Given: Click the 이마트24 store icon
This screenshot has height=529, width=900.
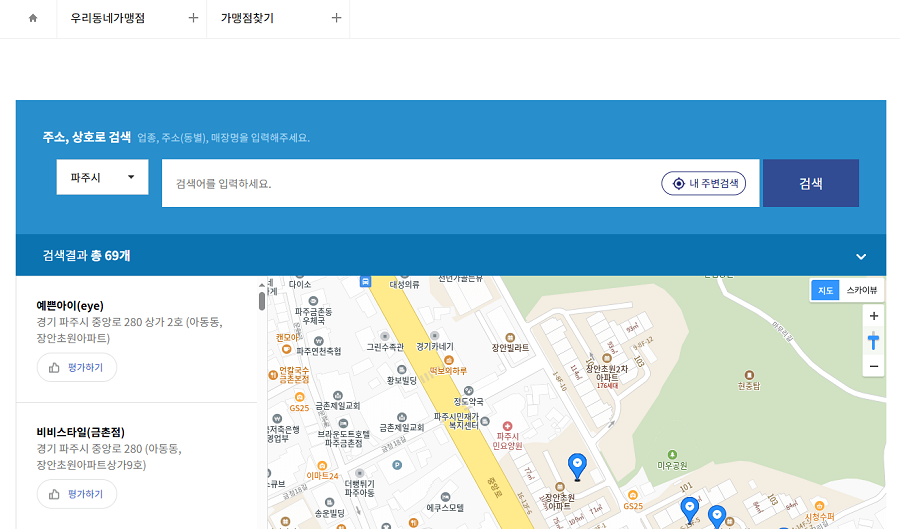Looking at the screenshot, I should [x=322, y=465].
